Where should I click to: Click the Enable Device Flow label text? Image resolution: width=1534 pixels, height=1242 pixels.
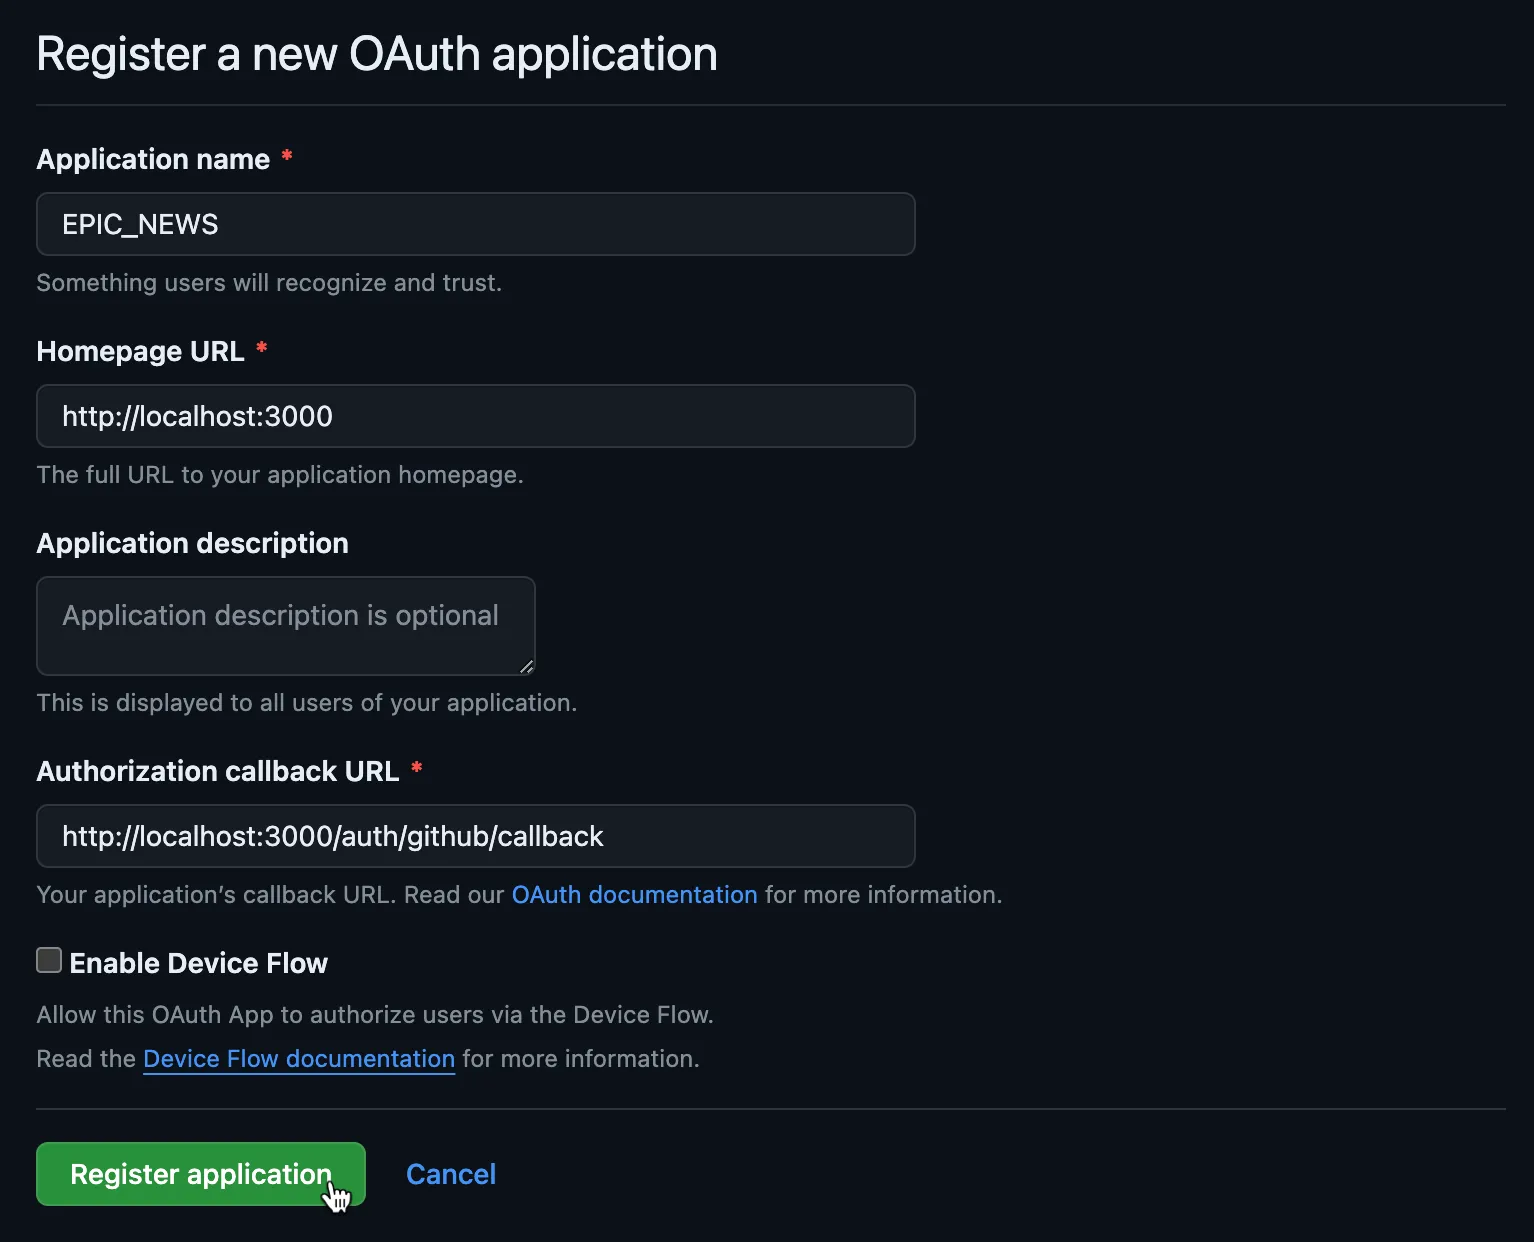coord(199,963)
